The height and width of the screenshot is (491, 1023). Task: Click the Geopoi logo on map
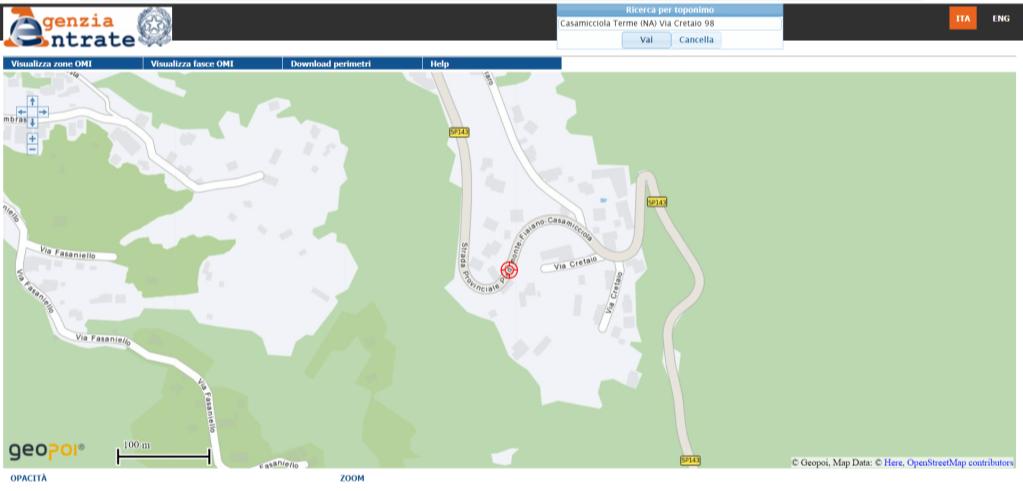coord(47,451)
